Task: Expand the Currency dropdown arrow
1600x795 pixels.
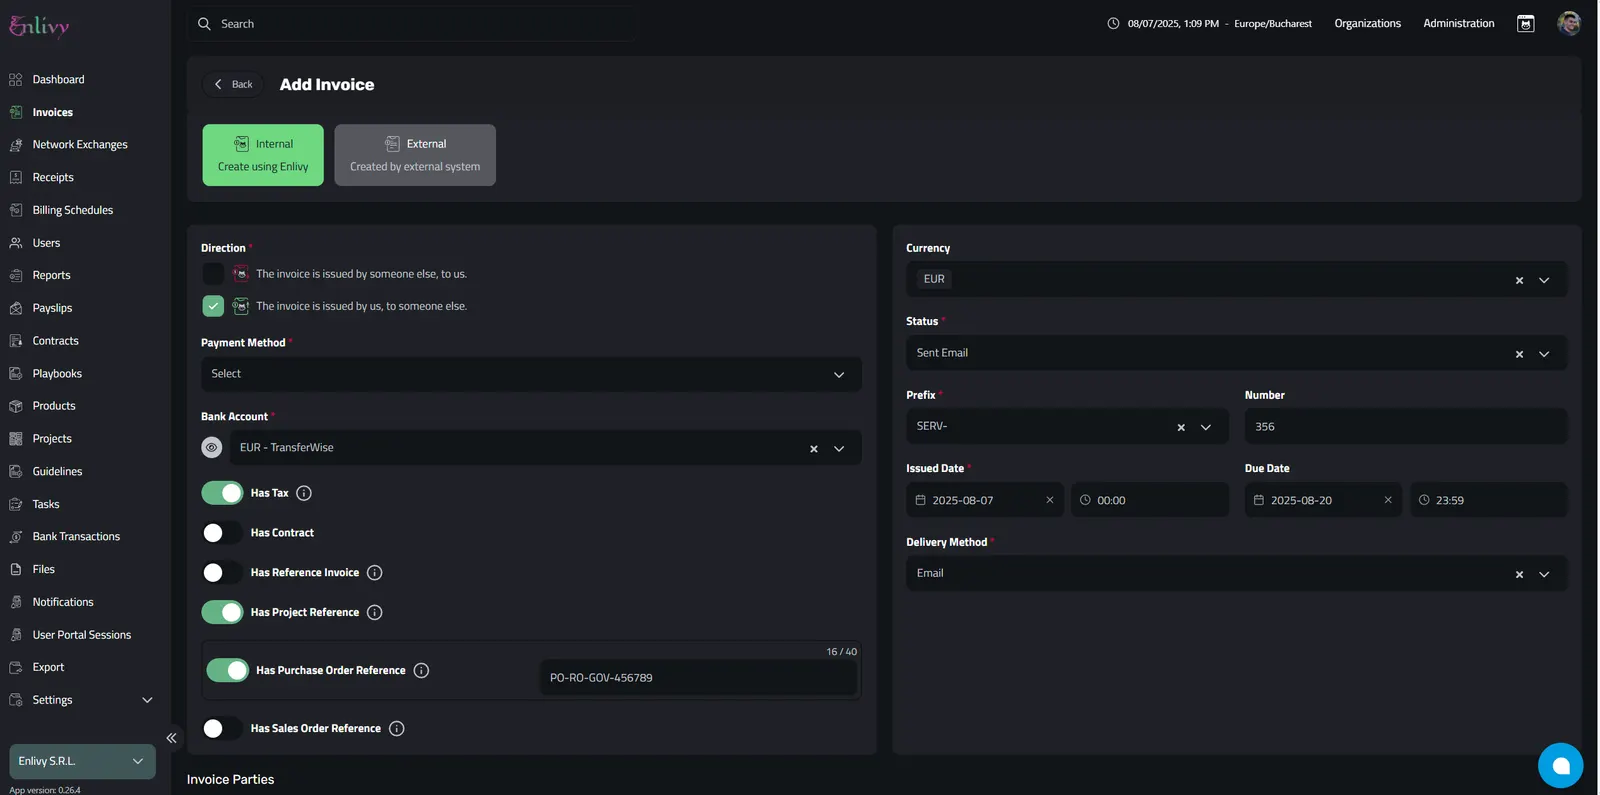Action: point(1544,280)
